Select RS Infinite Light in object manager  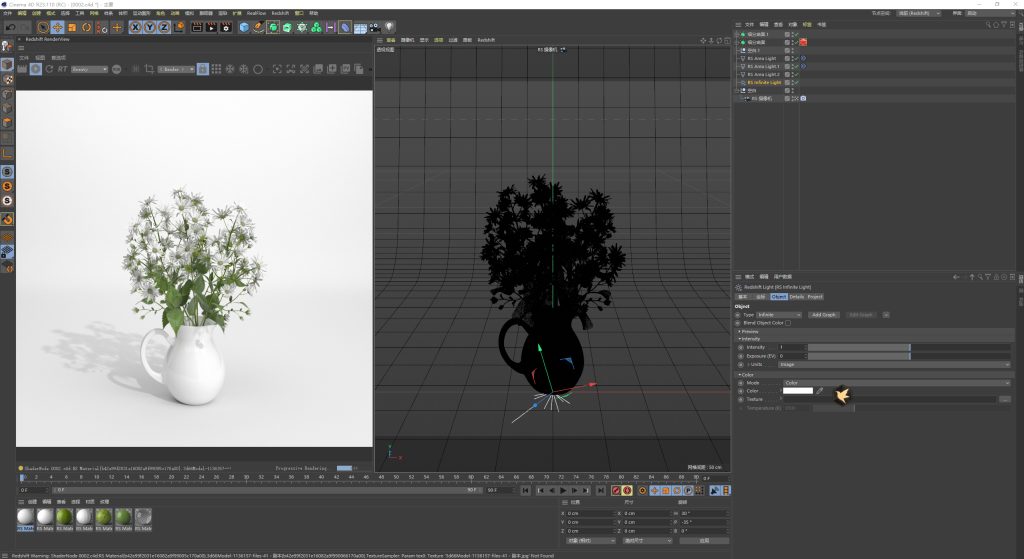coord(764,82)
